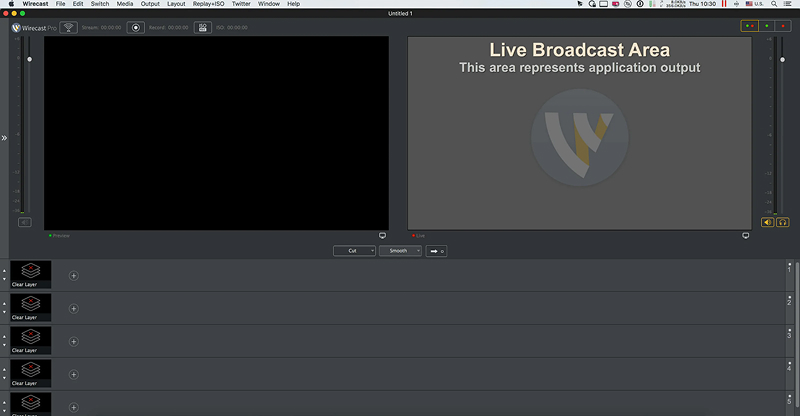Toggle layer 4 number indicator
The width and height of the screenshot is (800, 416).
(x=789, y=367)
